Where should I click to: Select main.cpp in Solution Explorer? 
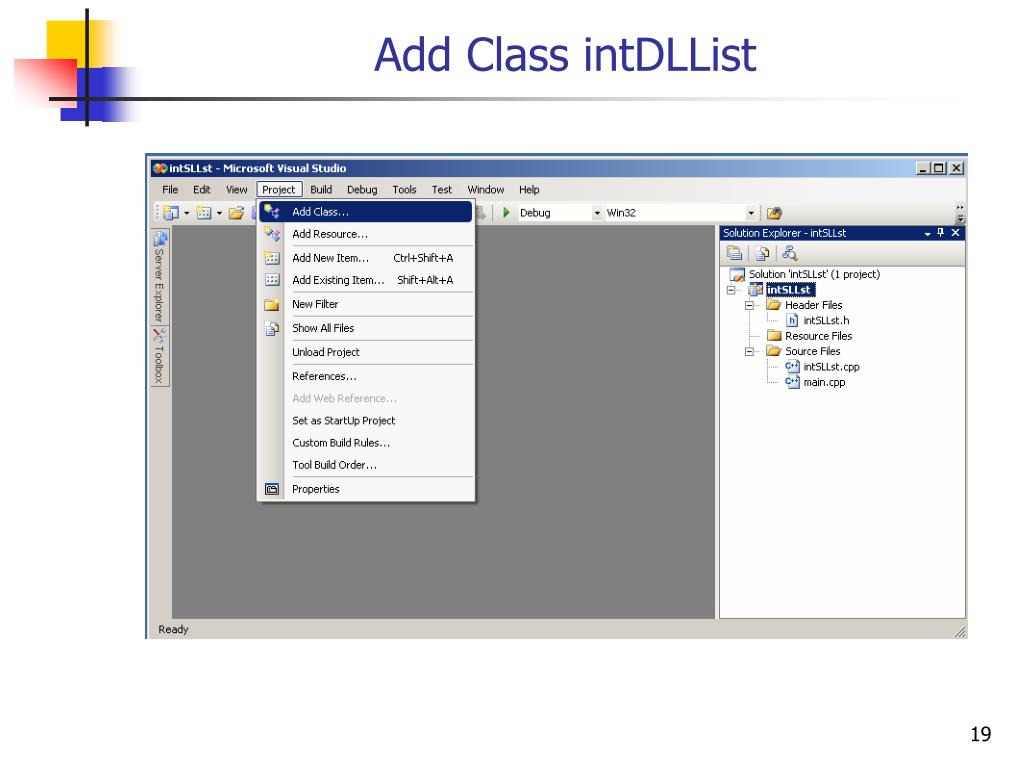click(x=824, y=383)
